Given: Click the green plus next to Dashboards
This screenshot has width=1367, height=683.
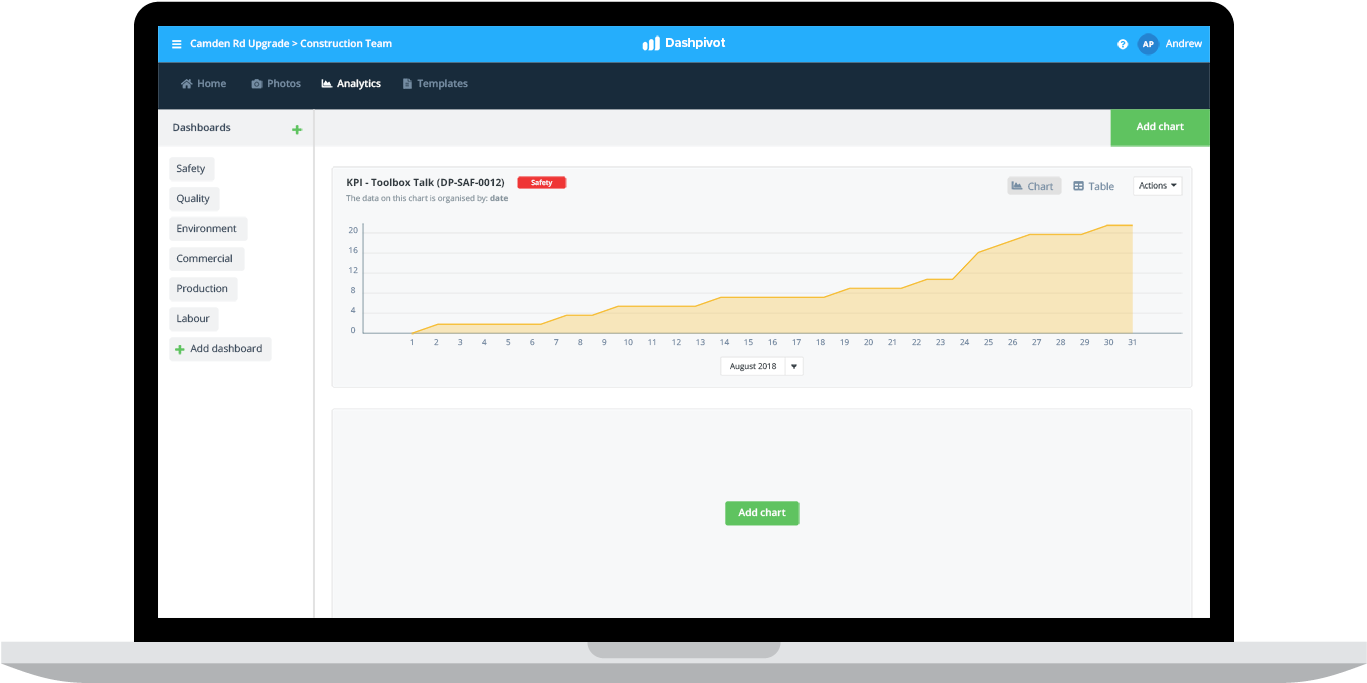Looking at the screenshot, I should coord(296,130).
